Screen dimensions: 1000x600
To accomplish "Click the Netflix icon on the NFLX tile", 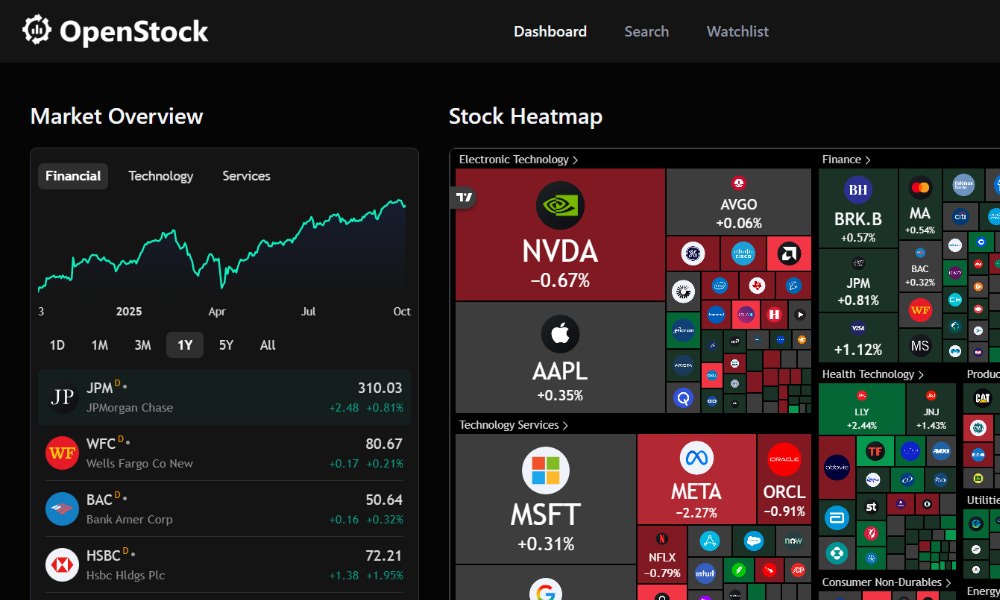I will pyautogui.click(x=660, y=540).
